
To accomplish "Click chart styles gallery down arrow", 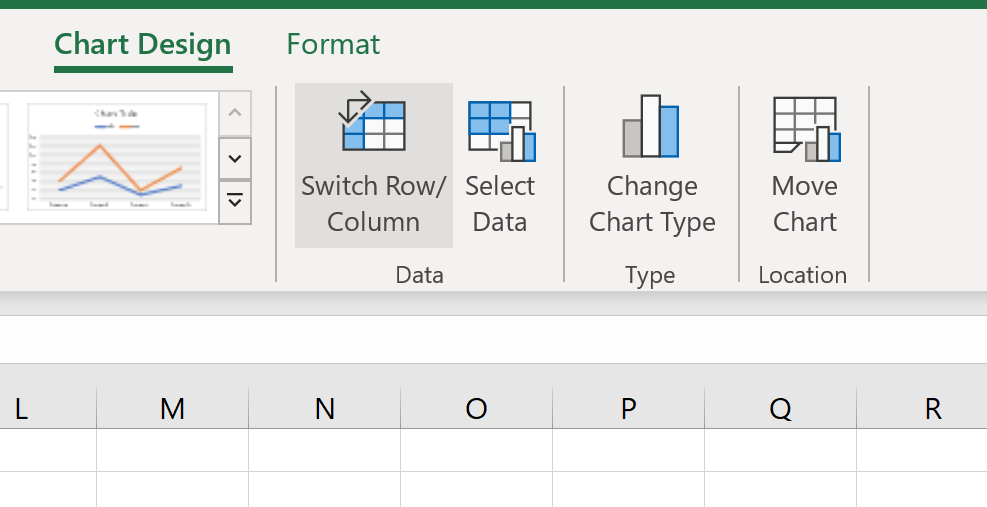I will (x=235, y=158).
